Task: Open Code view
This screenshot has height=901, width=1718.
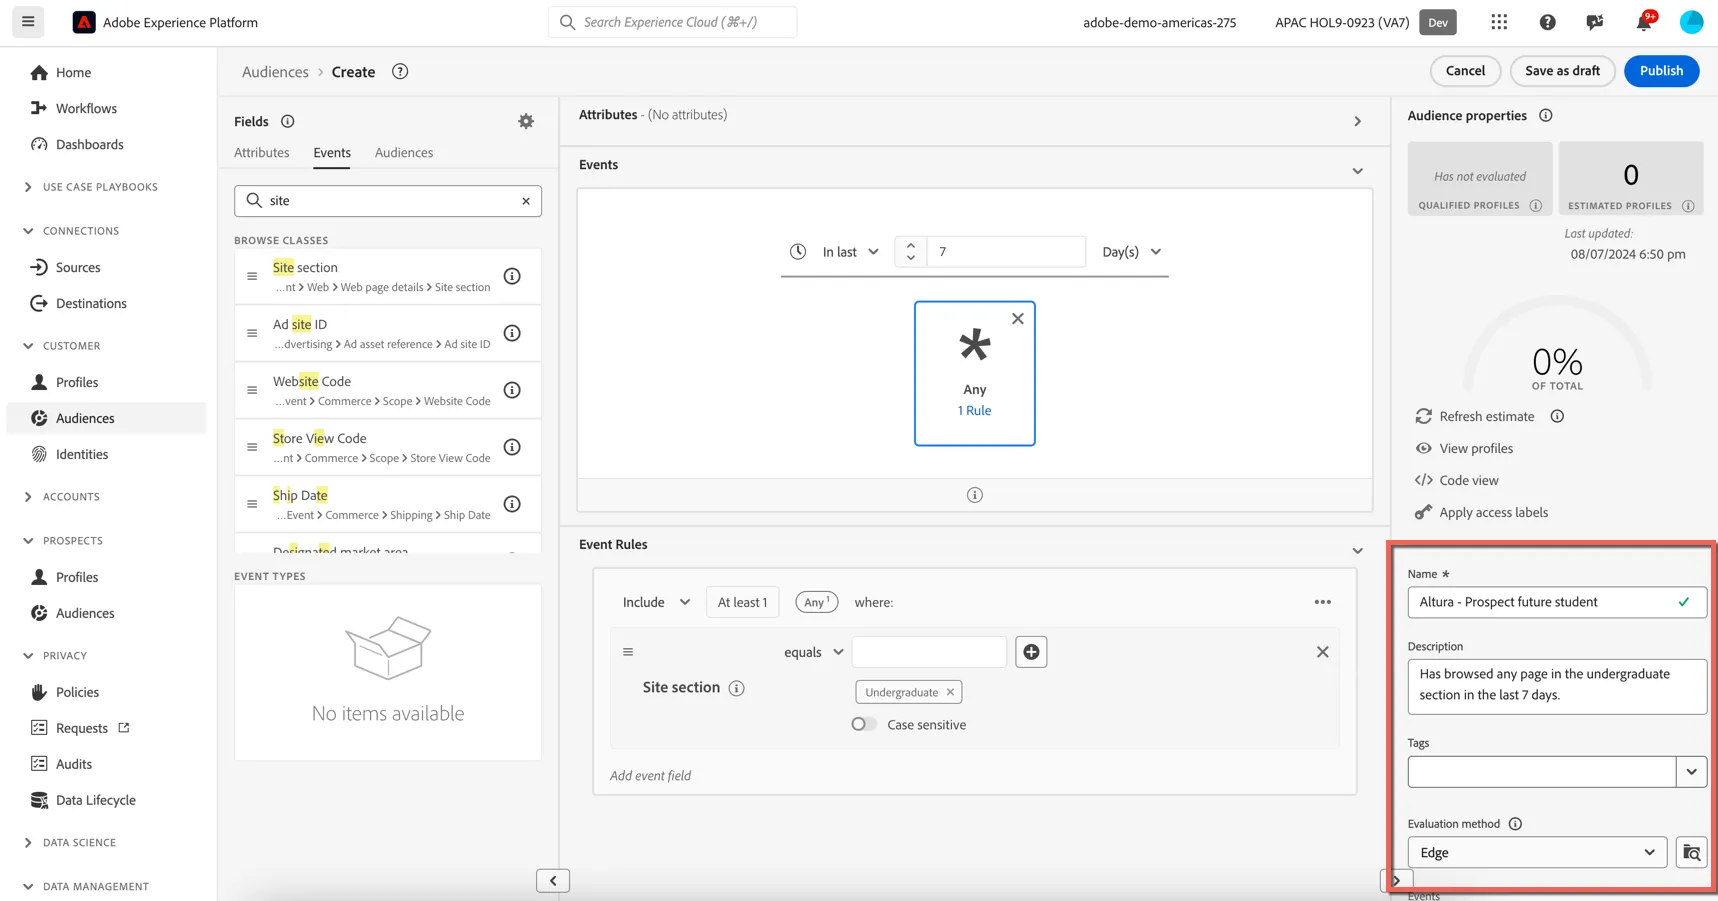Action: click(x=1468, y=480)
